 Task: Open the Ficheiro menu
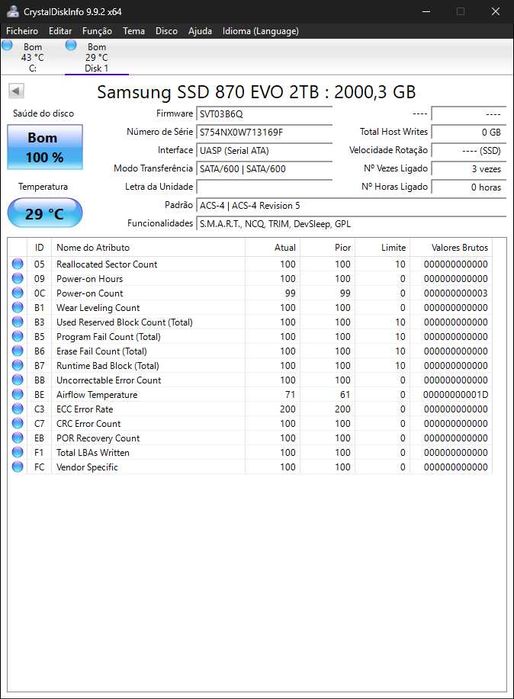coord(22,31)
